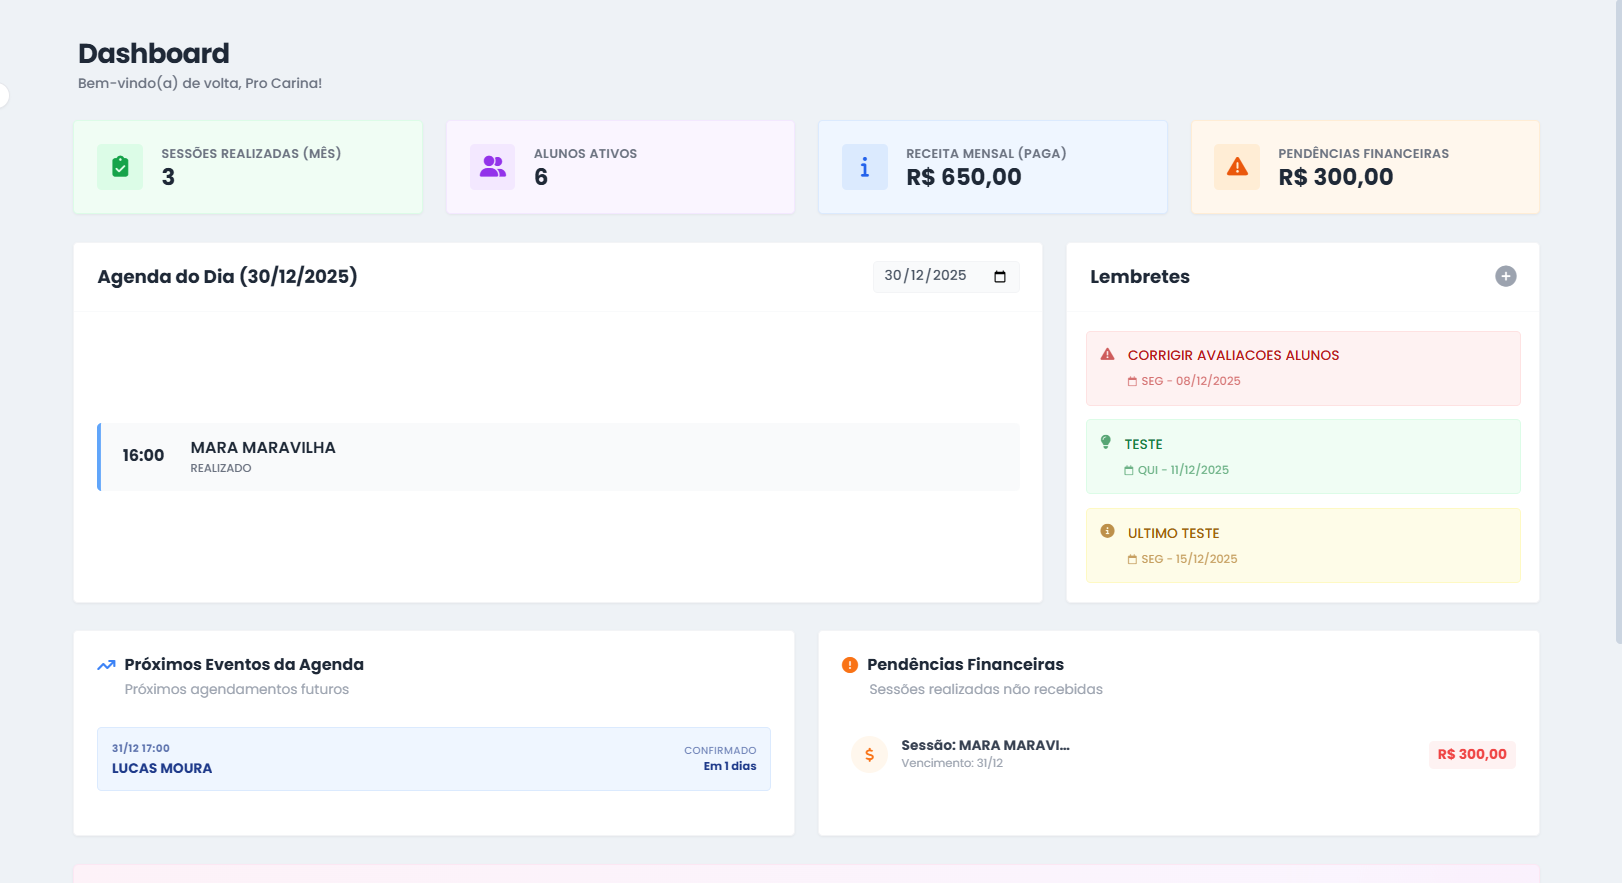Add a new reminder with the plus icon
The width and height of the screenshot is (1622, 883).
[x=1505, y=276]
